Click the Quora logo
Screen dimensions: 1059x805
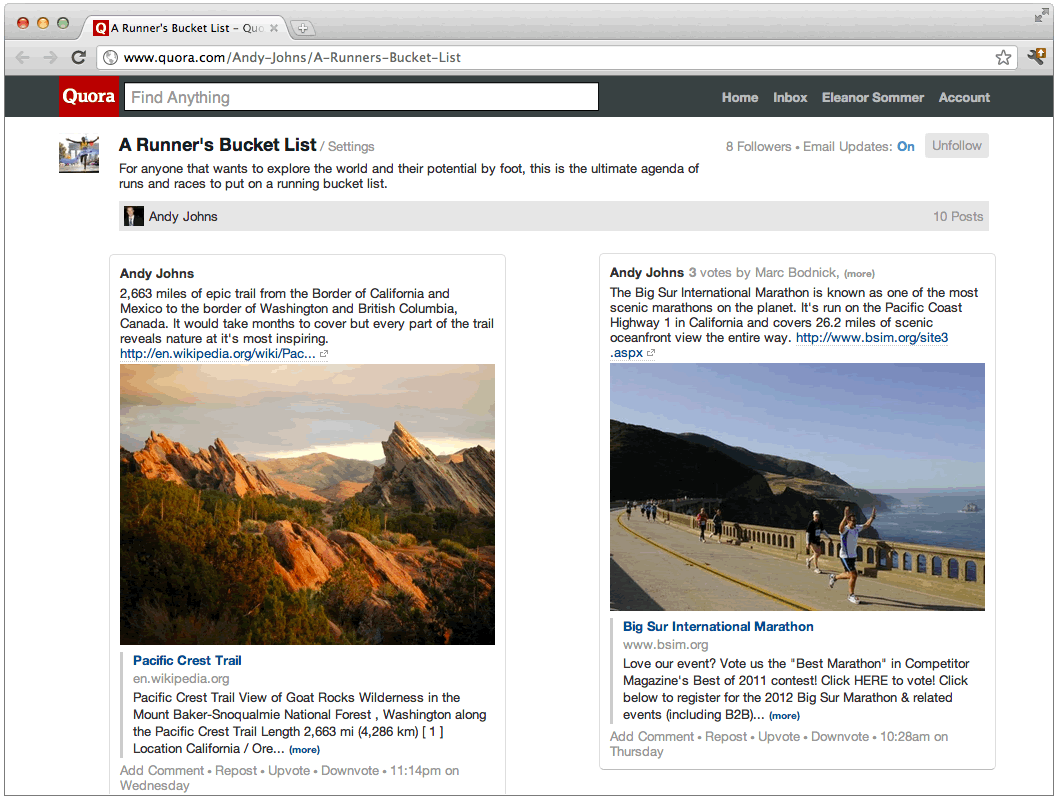pos(88,97)
